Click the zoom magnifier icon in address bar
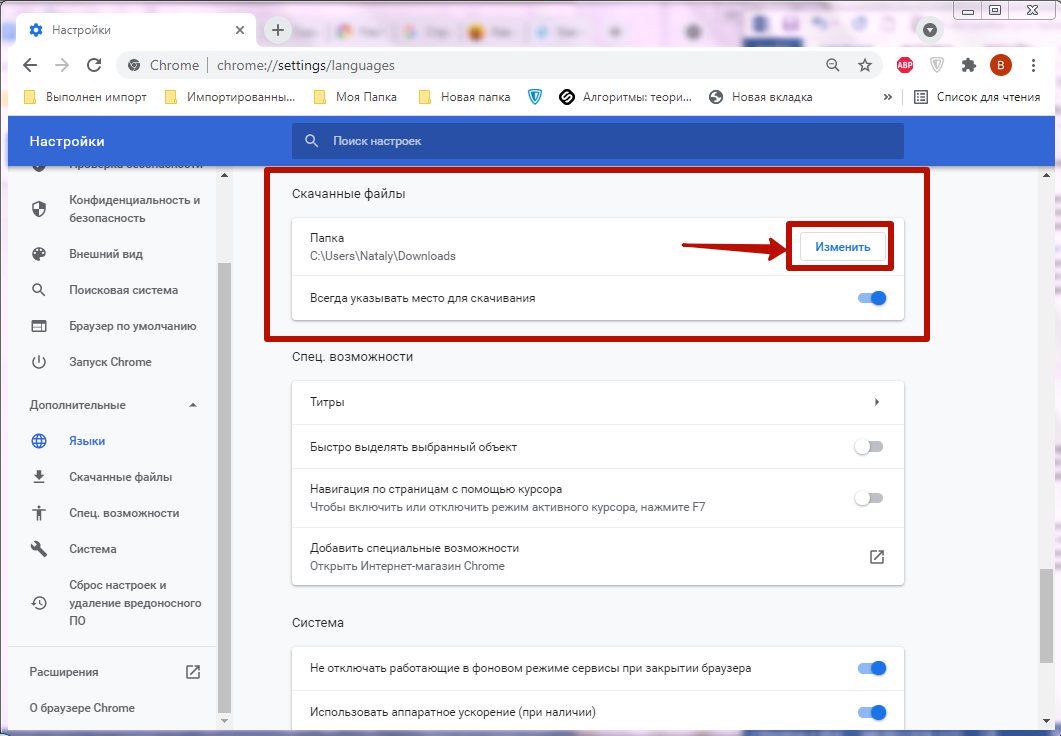 pyautogui.click(x=833, y=65)
